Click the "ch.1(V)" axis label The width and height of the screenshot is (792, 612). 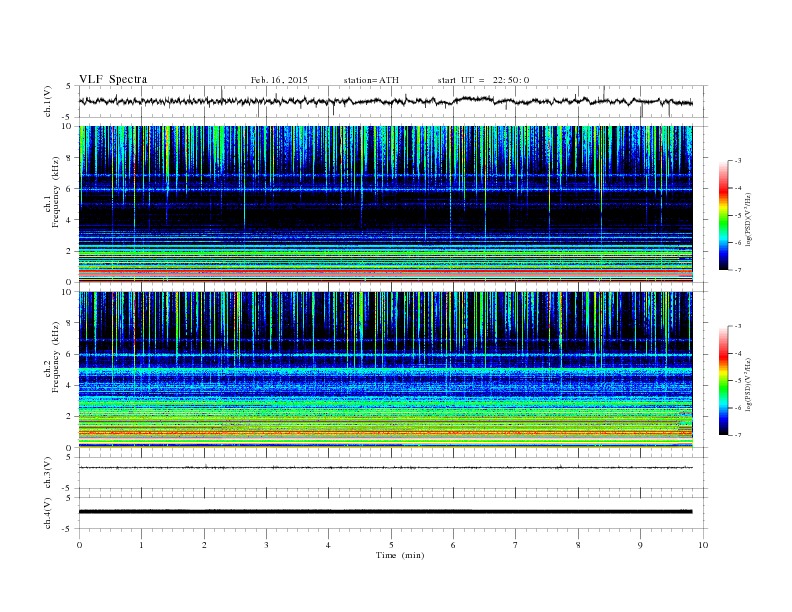point(48,101)
